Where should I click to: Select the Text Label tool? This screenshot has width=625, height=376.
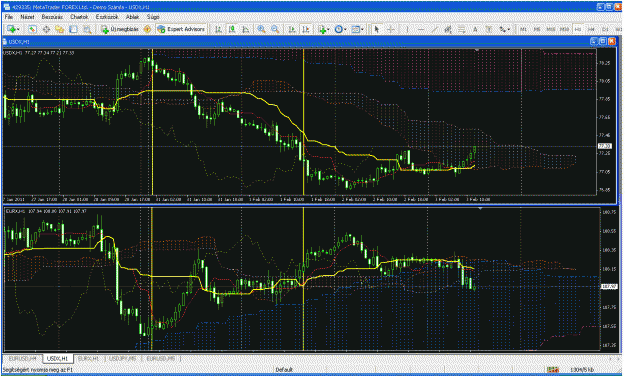click(x=489, y=29)
